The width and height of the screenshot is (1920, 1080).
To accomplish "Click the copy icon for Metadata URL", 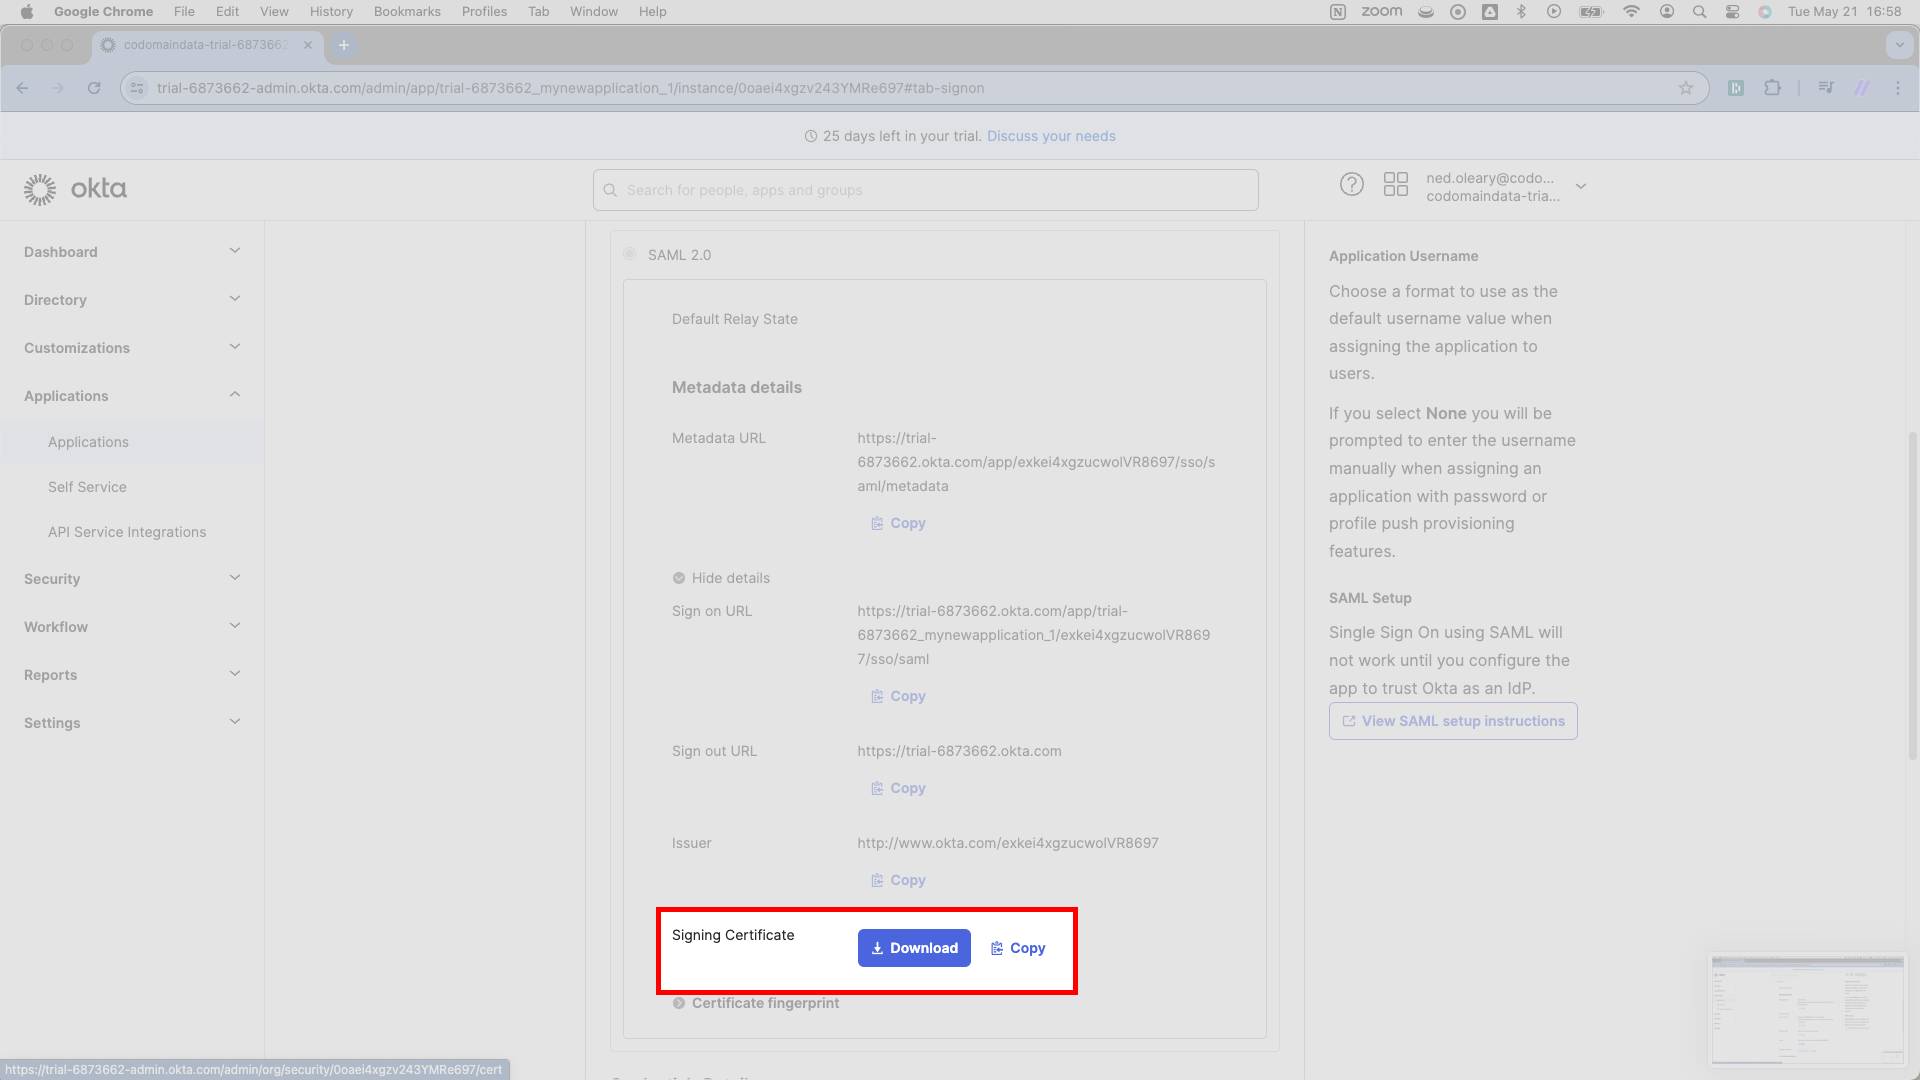I will click(877, 523).
